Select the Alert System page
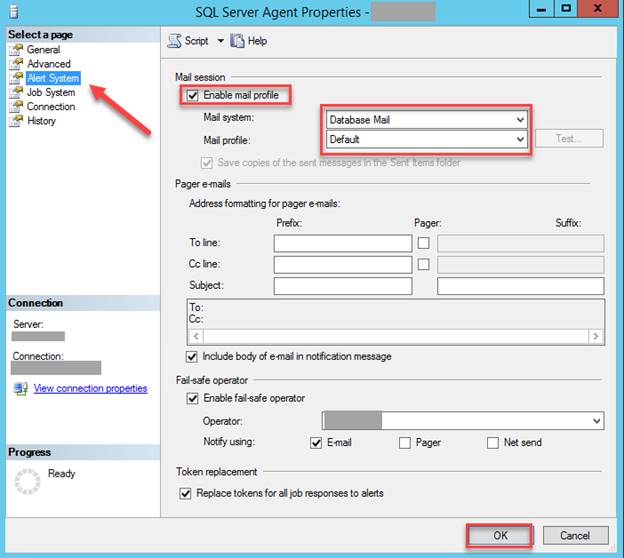The image size is (624, 558). 53,78
